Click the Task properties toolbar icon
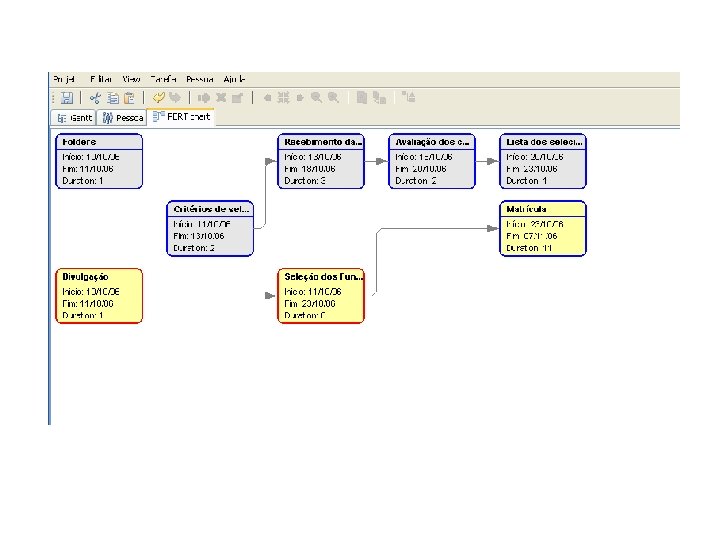The height and width of the screenshot is (540, 720). pyautogui.click(x=237, y=97)
